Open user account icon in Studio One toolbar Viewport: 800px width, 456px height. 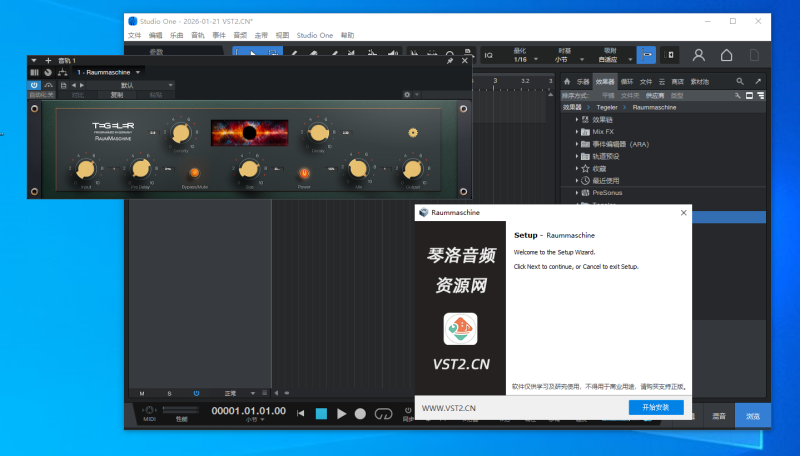(x=698, y=55)
